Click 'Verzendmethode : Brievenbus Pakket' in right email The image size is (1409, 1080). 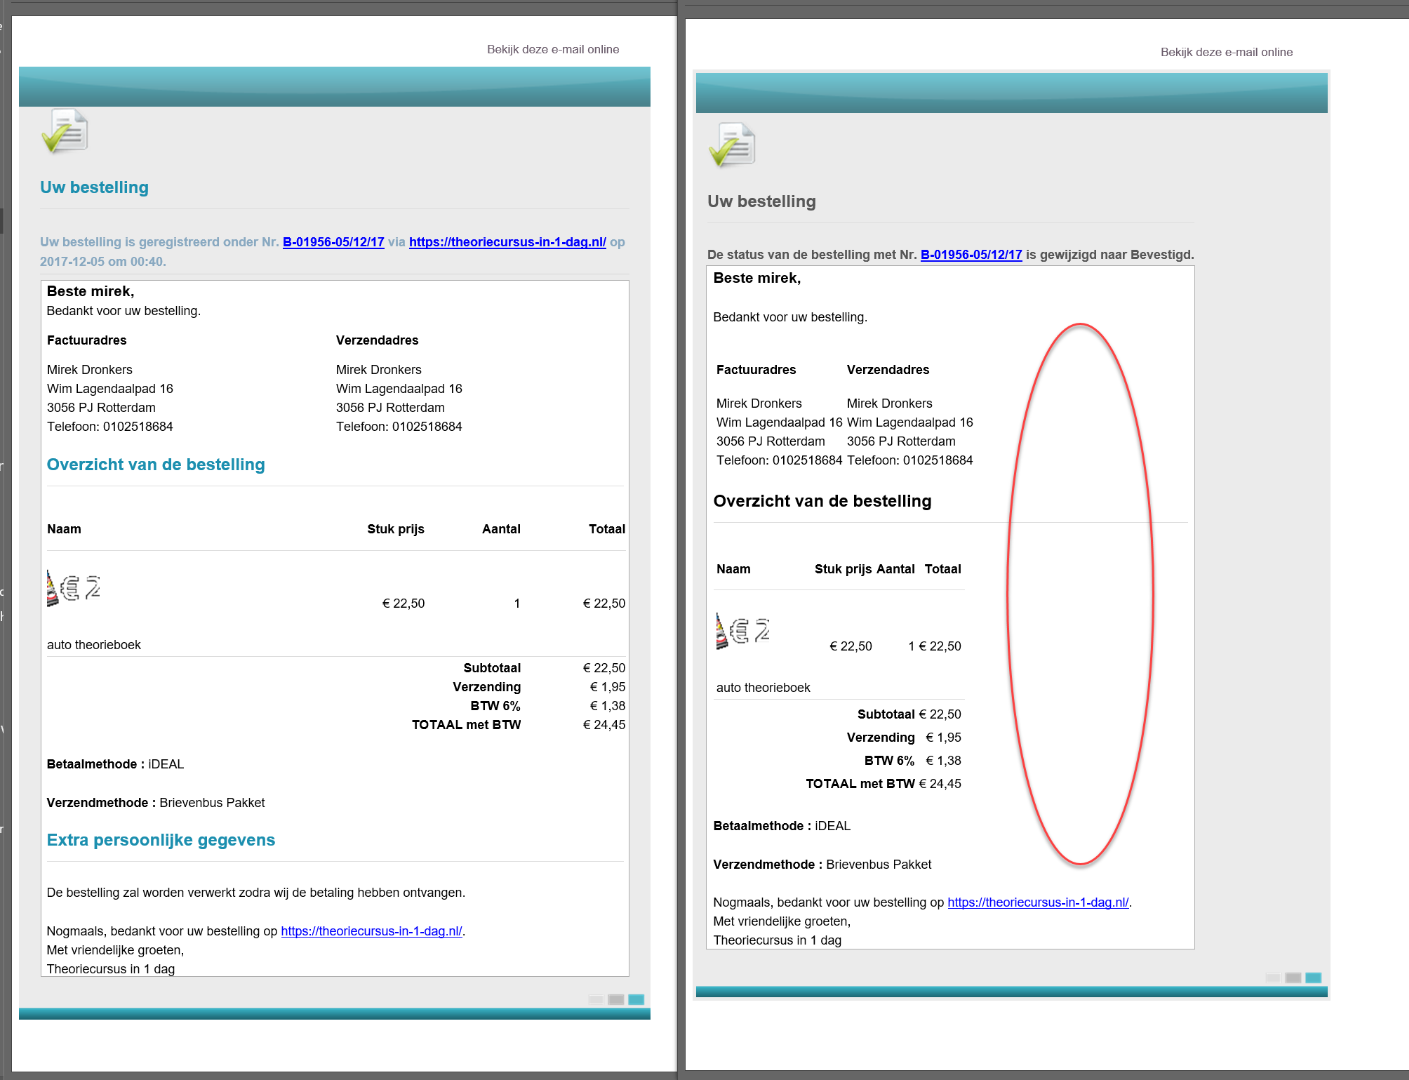(822, 865)
